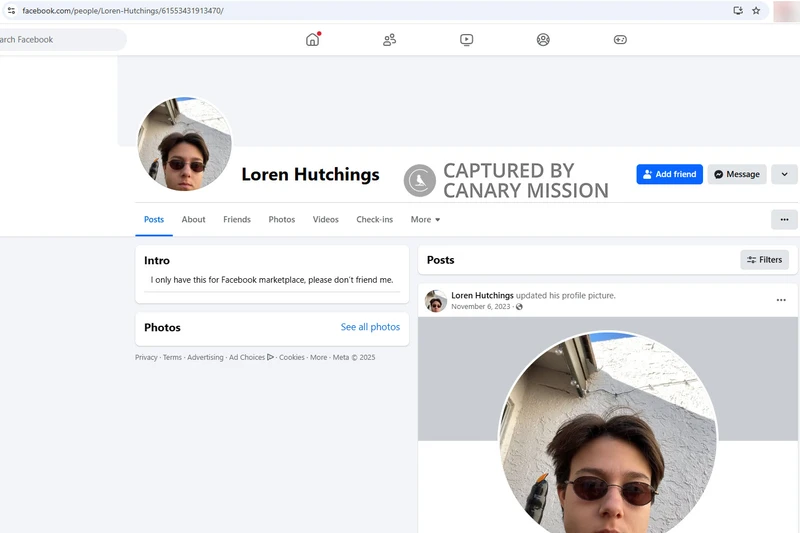Click the Intro text about Facebook marketplace

(x=272, y=280)
